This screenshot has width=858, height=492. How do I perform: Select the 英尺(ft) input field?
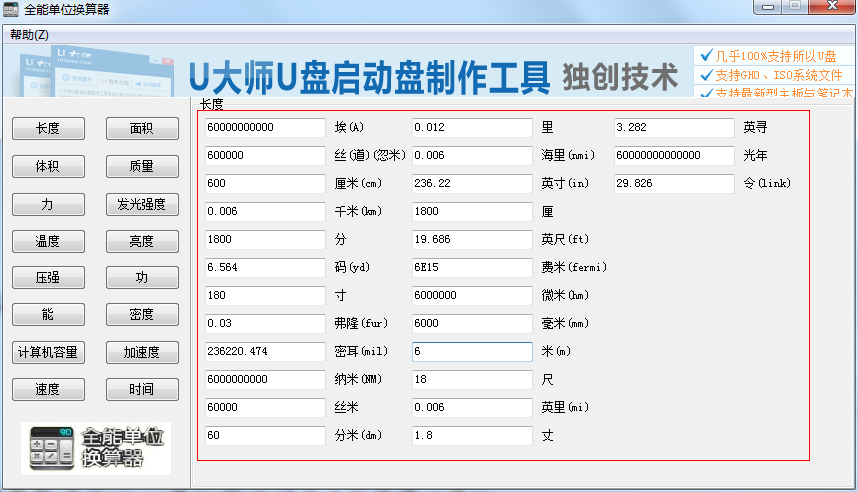click(472, 239)
